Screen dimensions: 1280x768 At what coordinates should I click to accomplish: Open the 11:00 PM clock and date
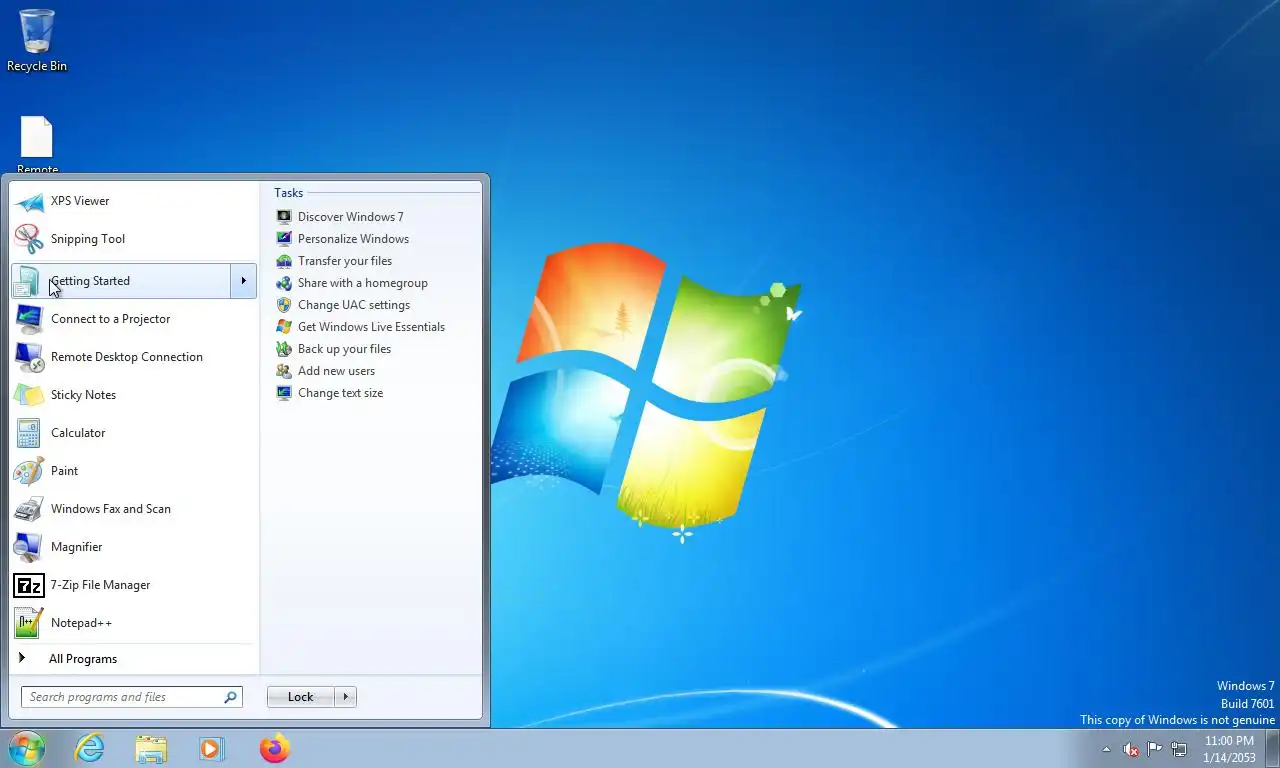tap(1230, 749)
